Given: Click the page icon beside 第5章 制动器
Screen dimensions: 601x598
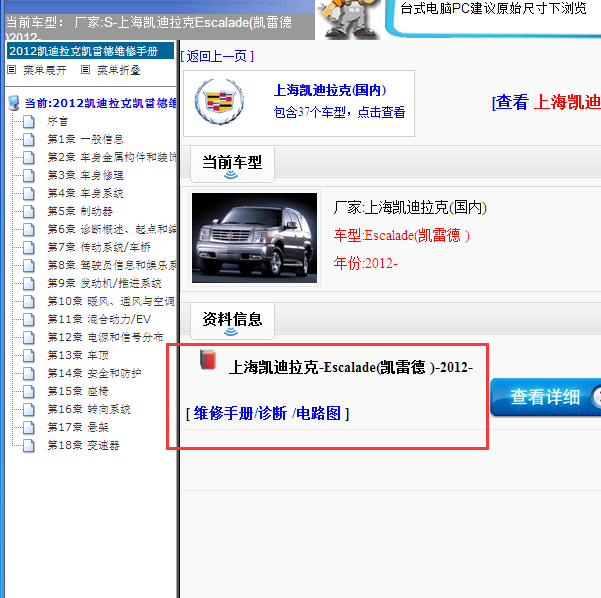Looking at the screenshot, I should [29, 212].
